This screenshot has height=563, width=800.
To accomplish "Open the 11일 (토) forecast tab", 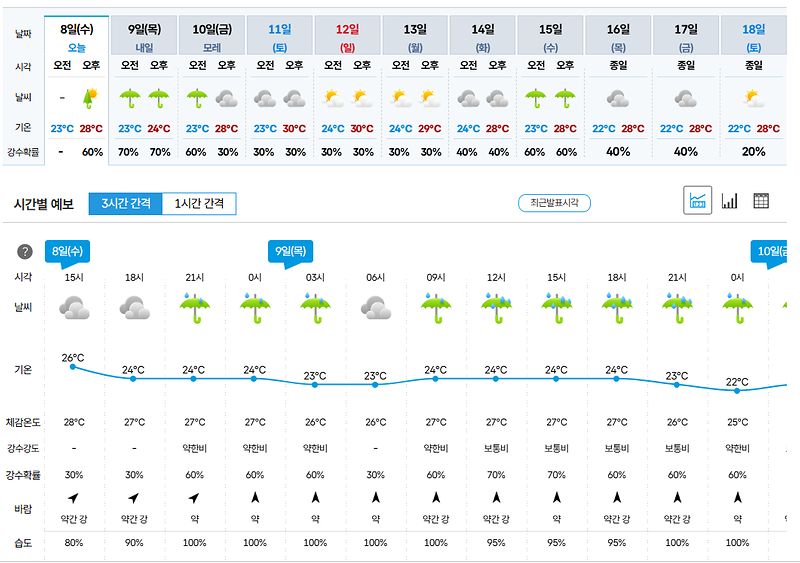I will (280, 37).
